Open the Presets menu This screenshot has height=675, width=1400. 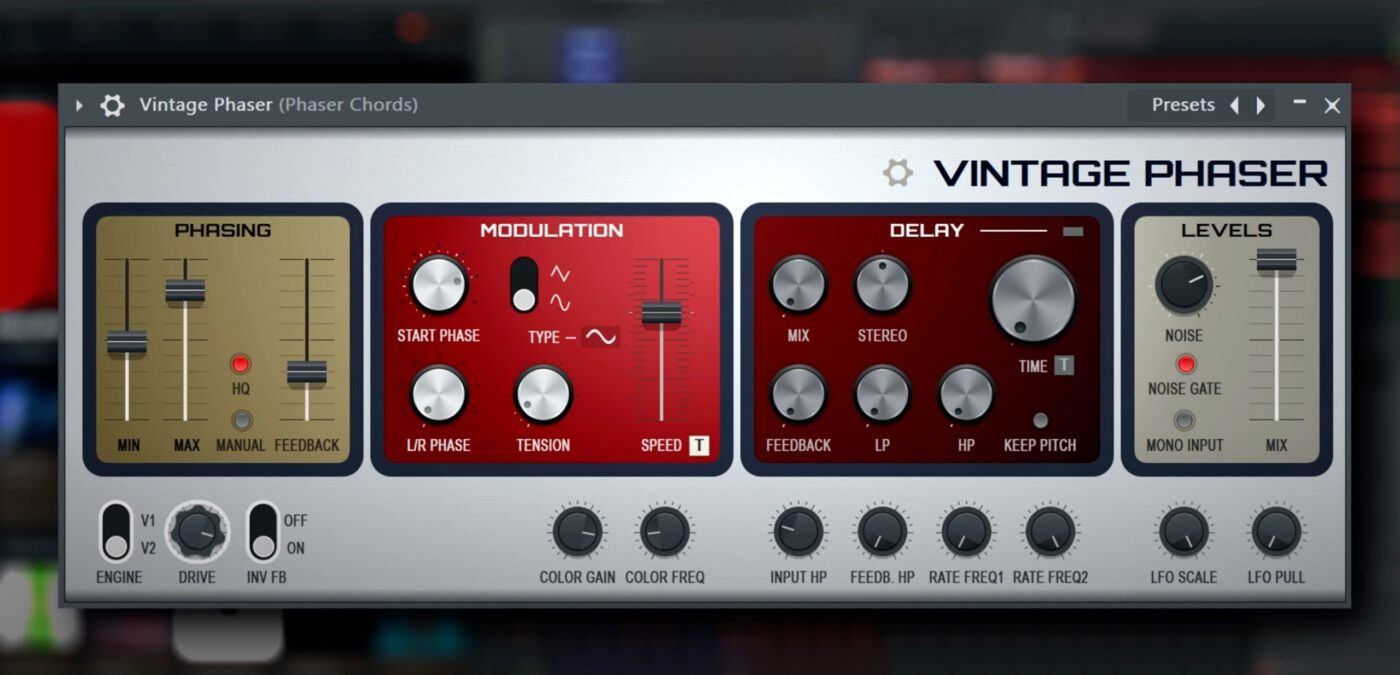1183,105
